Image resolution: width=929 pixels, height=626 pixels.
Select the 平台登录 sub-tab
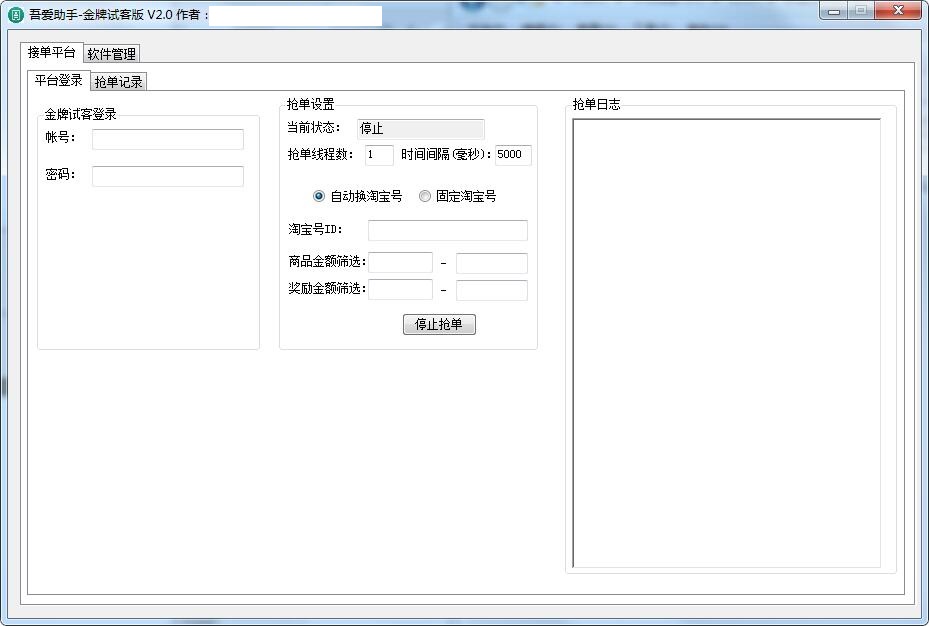pos(58,80)
